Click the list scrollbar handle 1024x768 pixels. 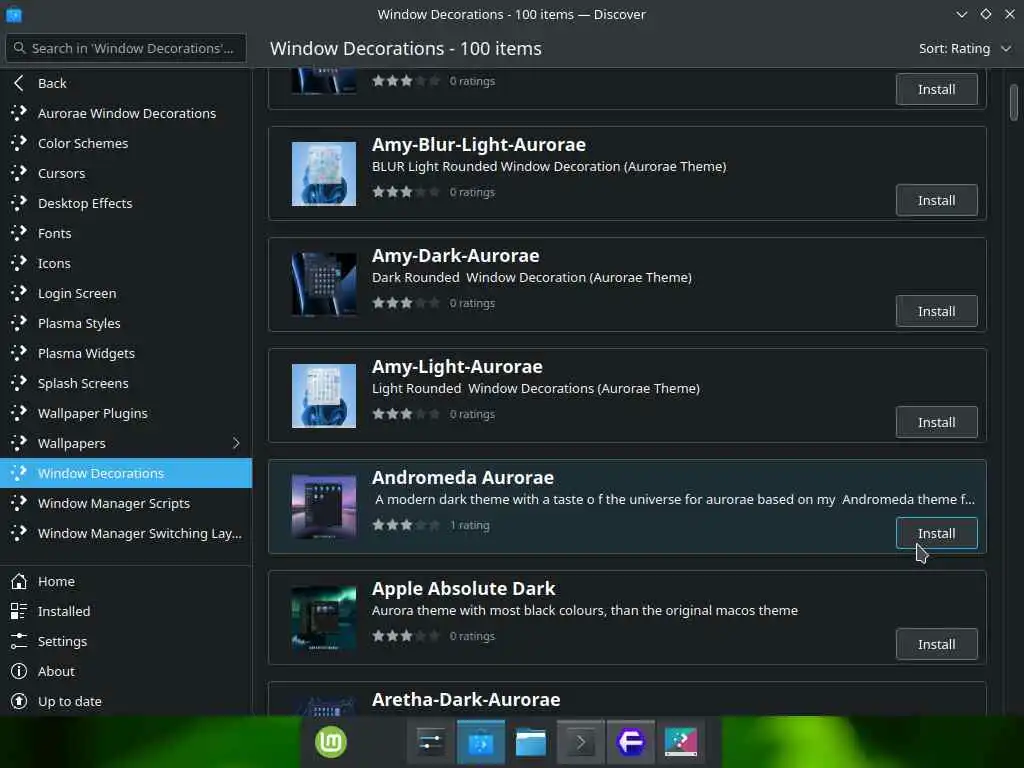(1014, 103)
